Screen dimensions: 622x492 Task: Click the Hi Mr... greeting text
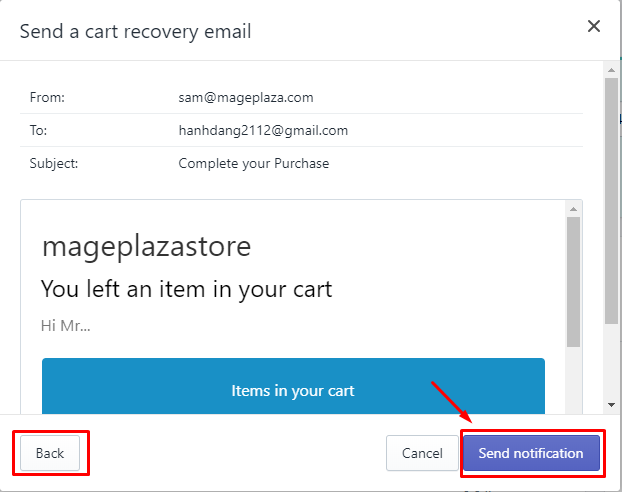(x=65, y=325)
